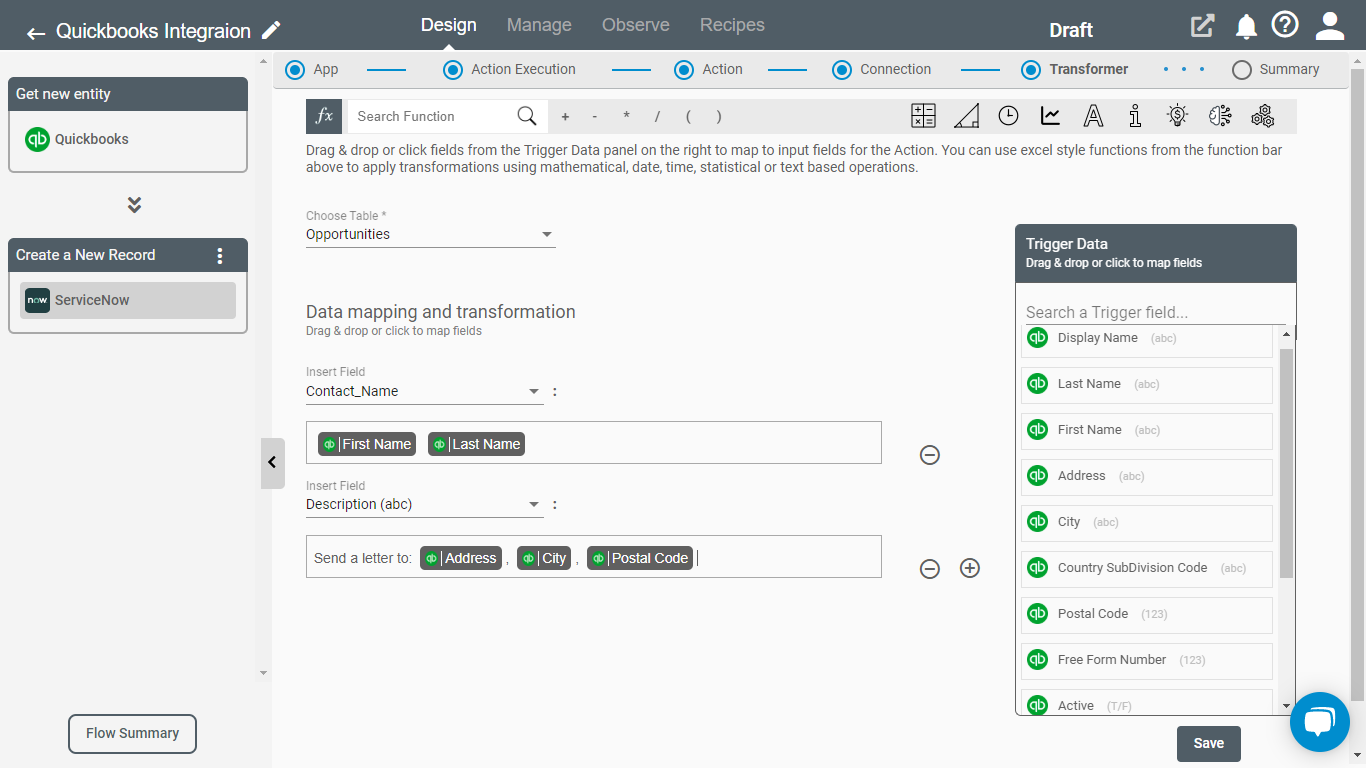Select the Connection step radio
This screenshot has height=768, width=1366.
[842, 70]
